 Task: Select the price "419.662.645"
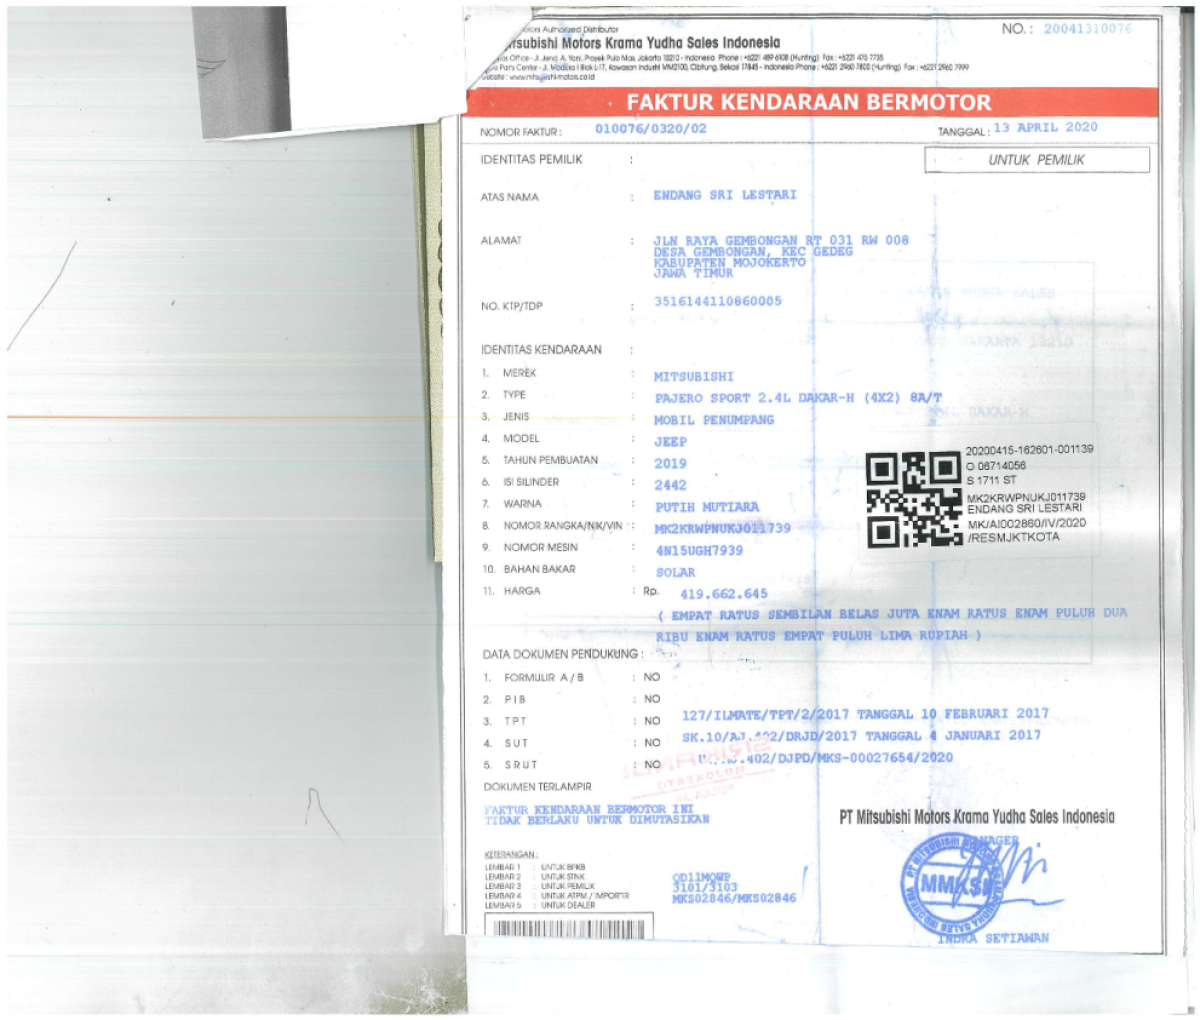tap(724, 594)
